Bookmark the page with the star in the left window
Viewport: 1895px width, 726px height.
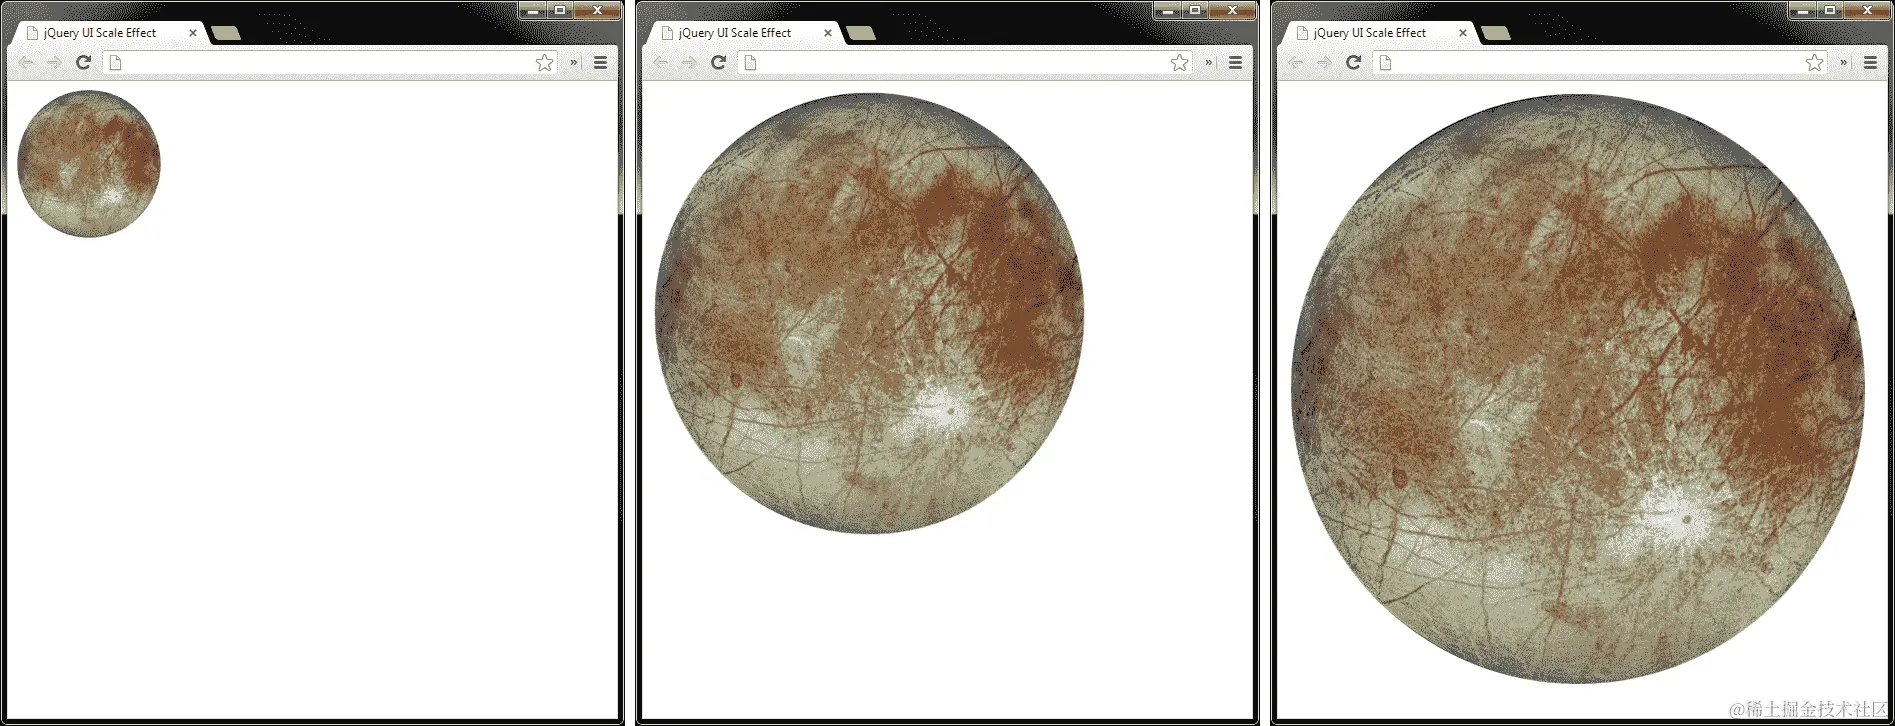pos(544,62)
